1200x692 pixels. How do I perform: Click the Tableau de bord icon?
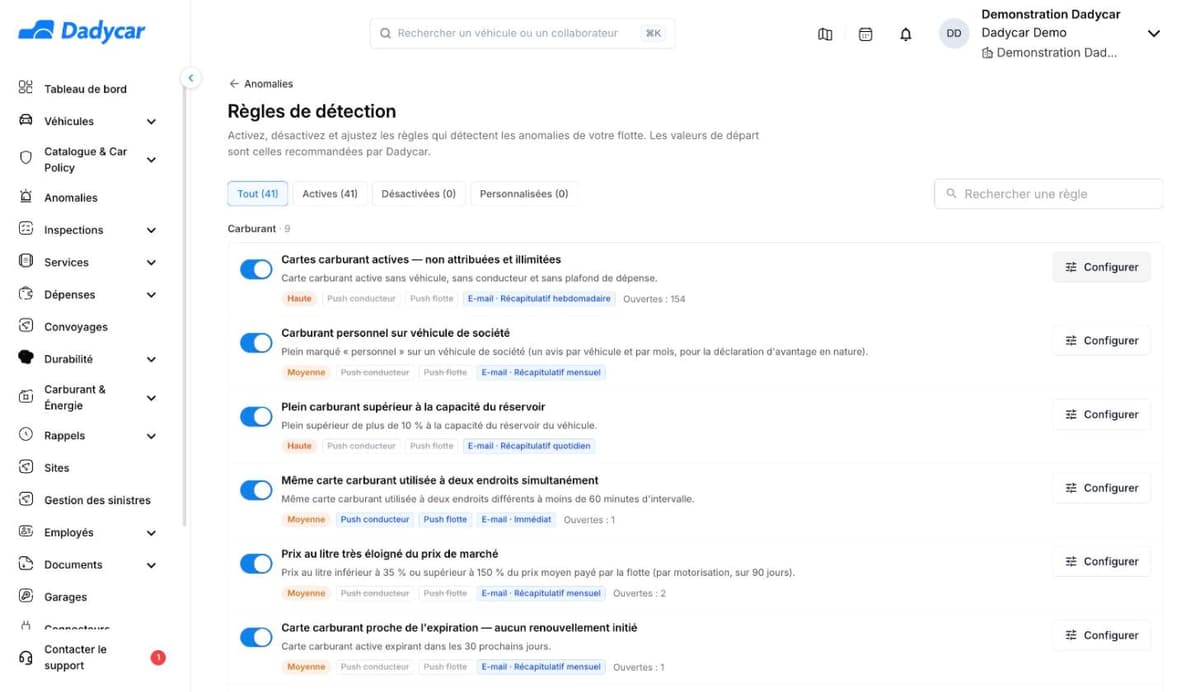[26, 88]
